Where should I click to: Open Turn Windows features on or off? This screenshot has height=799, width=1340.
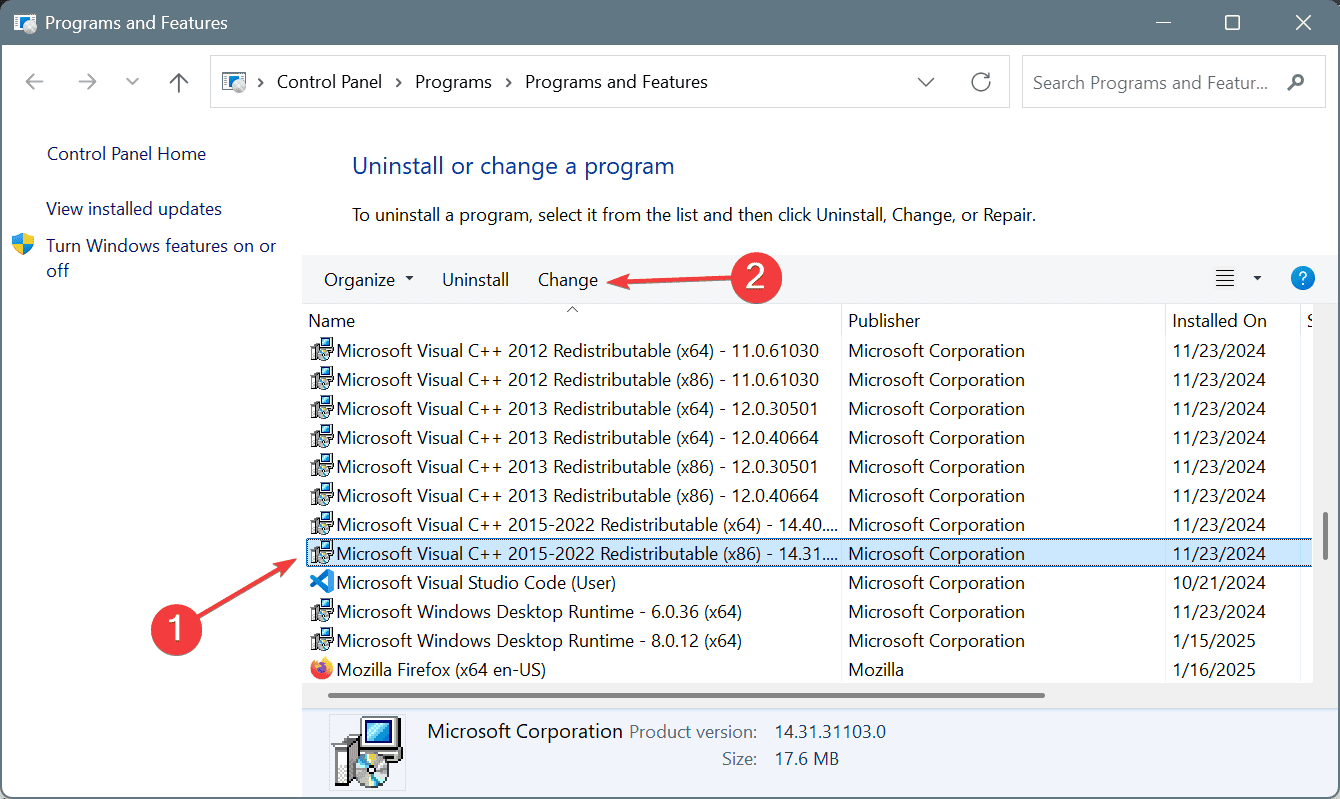(161, 258)
